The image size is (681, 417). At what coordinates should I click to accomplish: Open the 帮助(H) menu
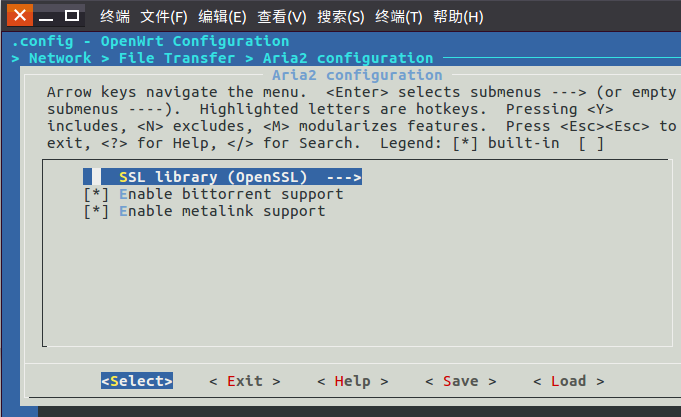(x=458, y=17)
